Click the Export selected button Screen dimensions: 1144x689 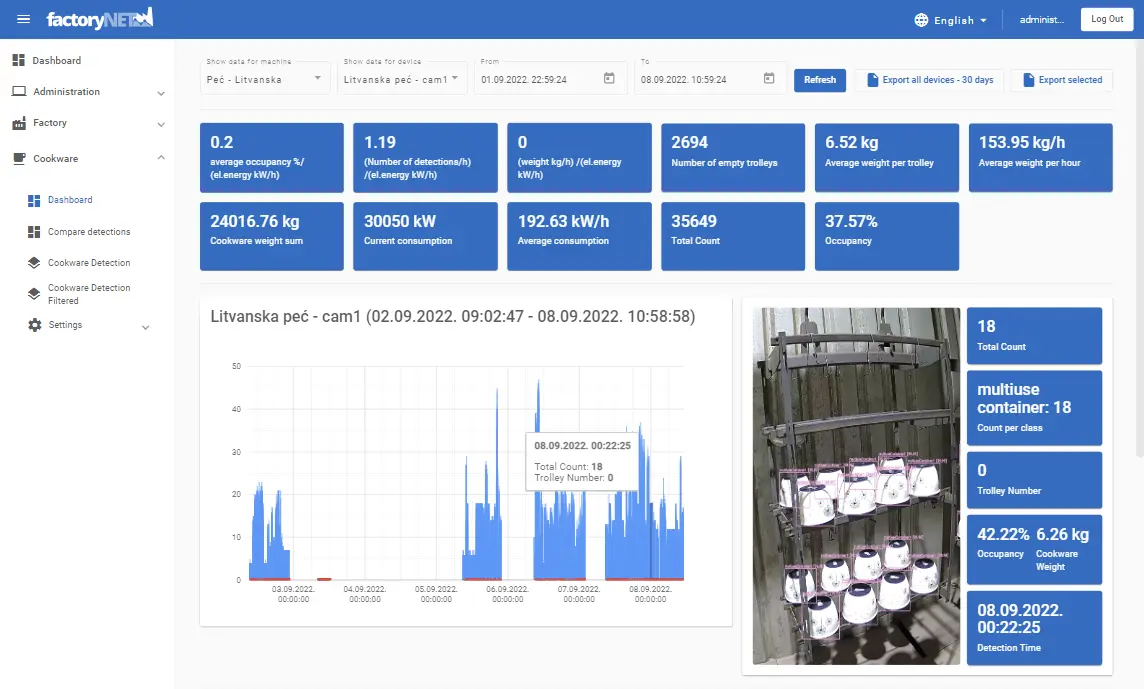(x=1062, y=80)
